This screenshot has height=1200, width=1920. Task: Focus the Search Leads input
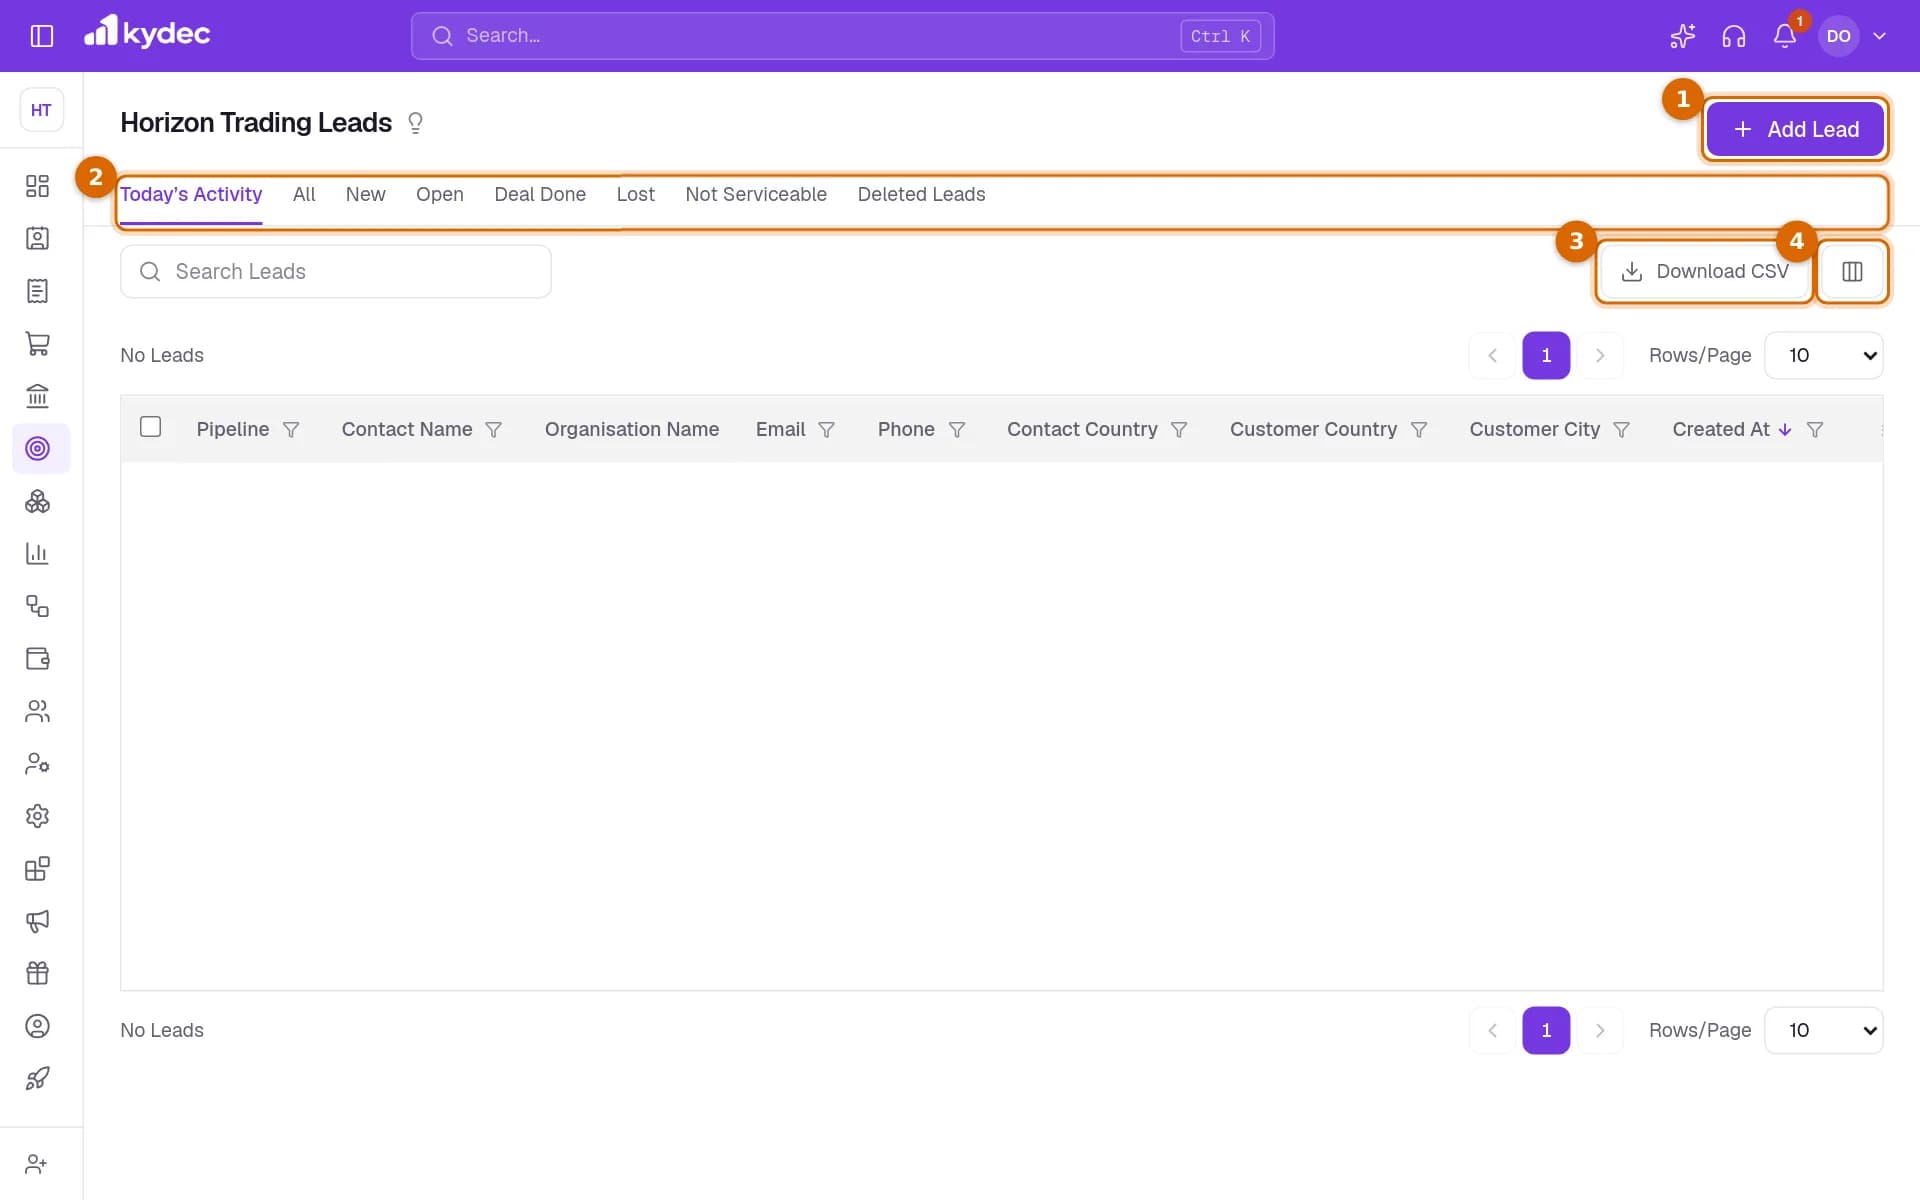click(336, 271)
